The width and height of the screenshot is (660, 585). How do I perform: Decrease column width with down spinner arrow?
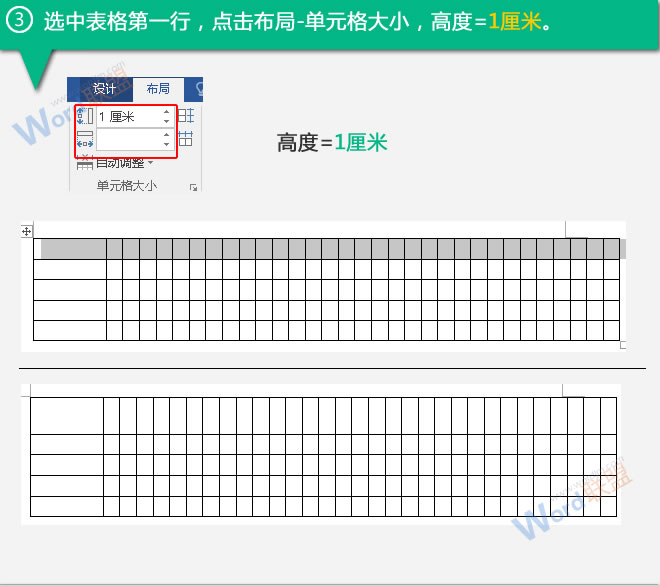tap(167, 144)
